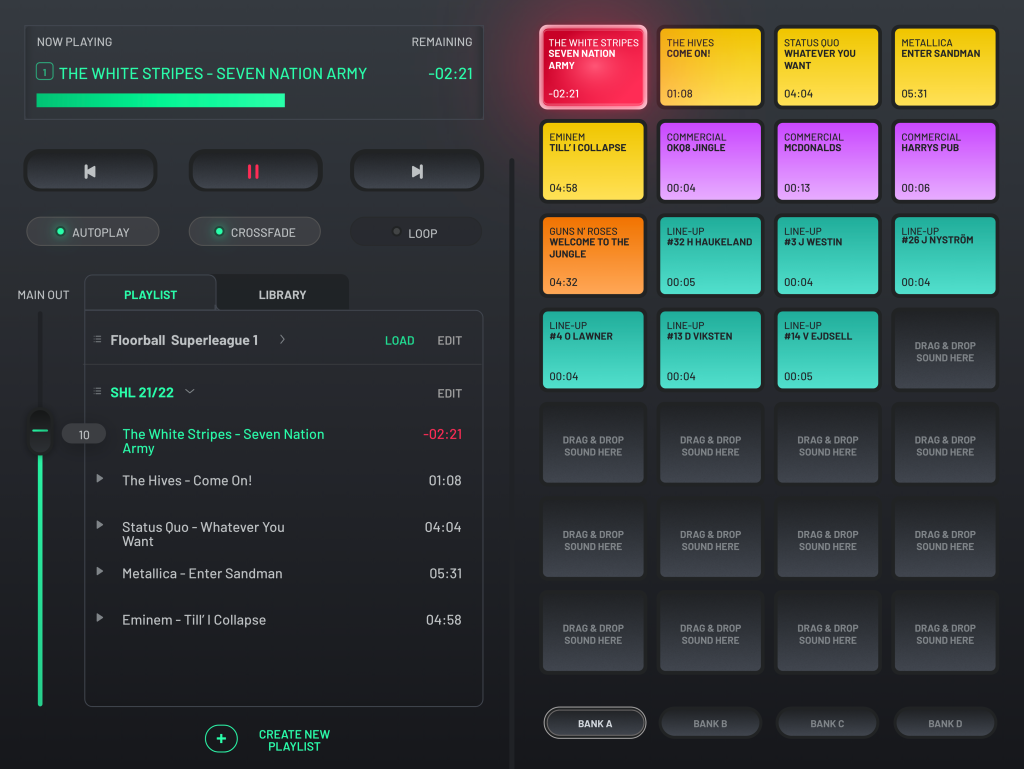Disable the Autoplay toggle

(x=92, y=232)
